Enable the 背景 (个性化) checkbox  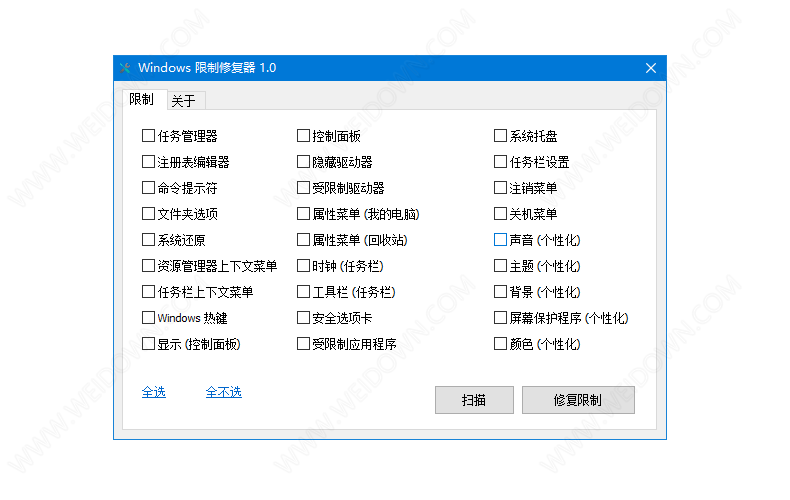point(500,292)
